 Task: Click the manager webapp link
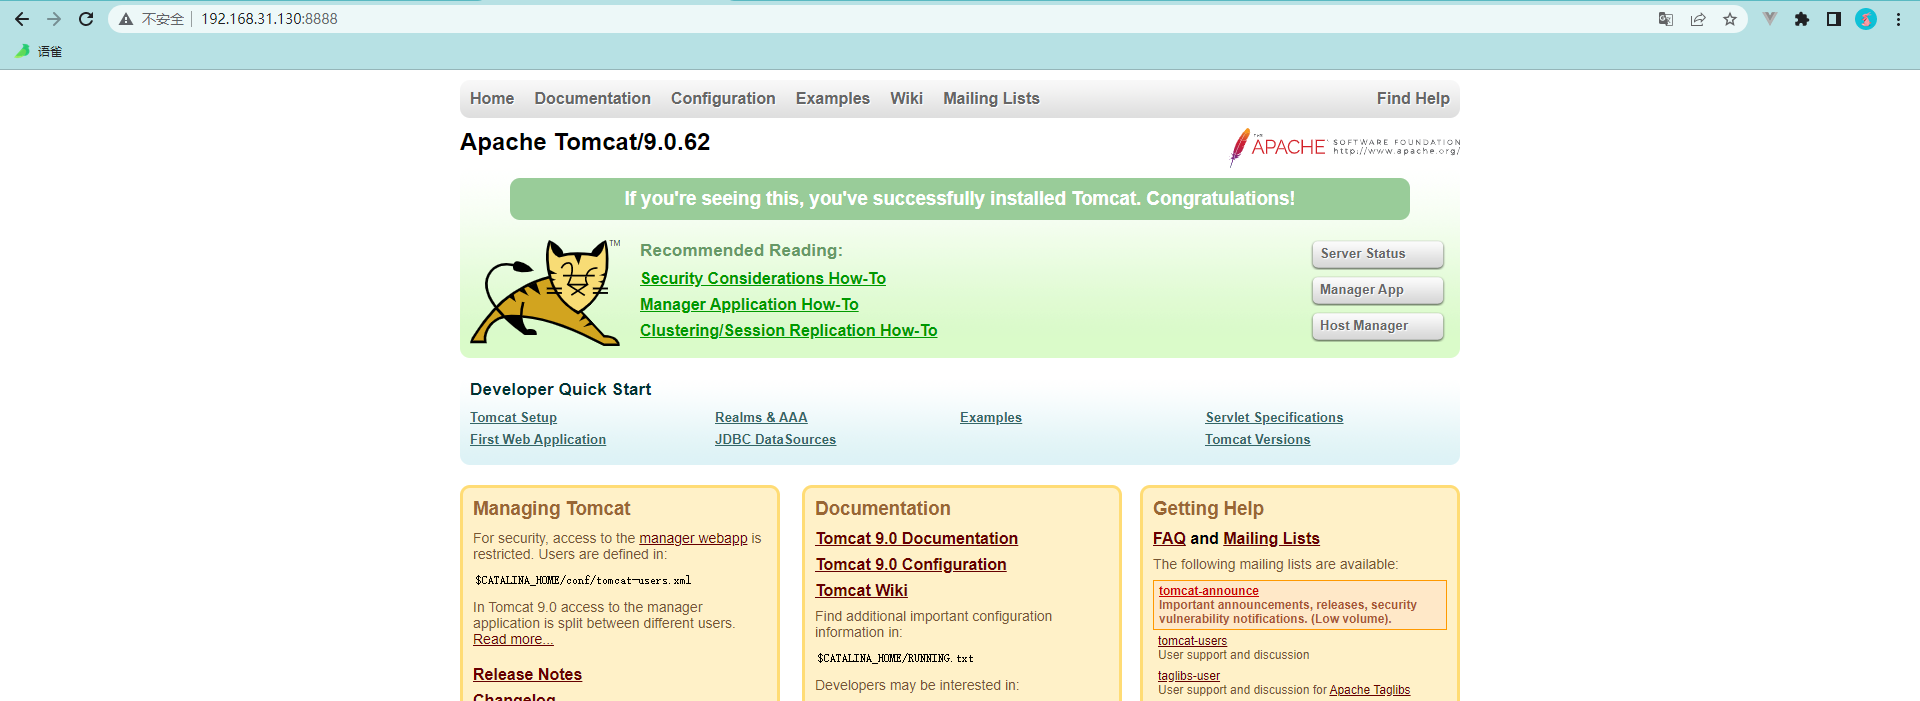pyautogui.click(x=693, y=538)
